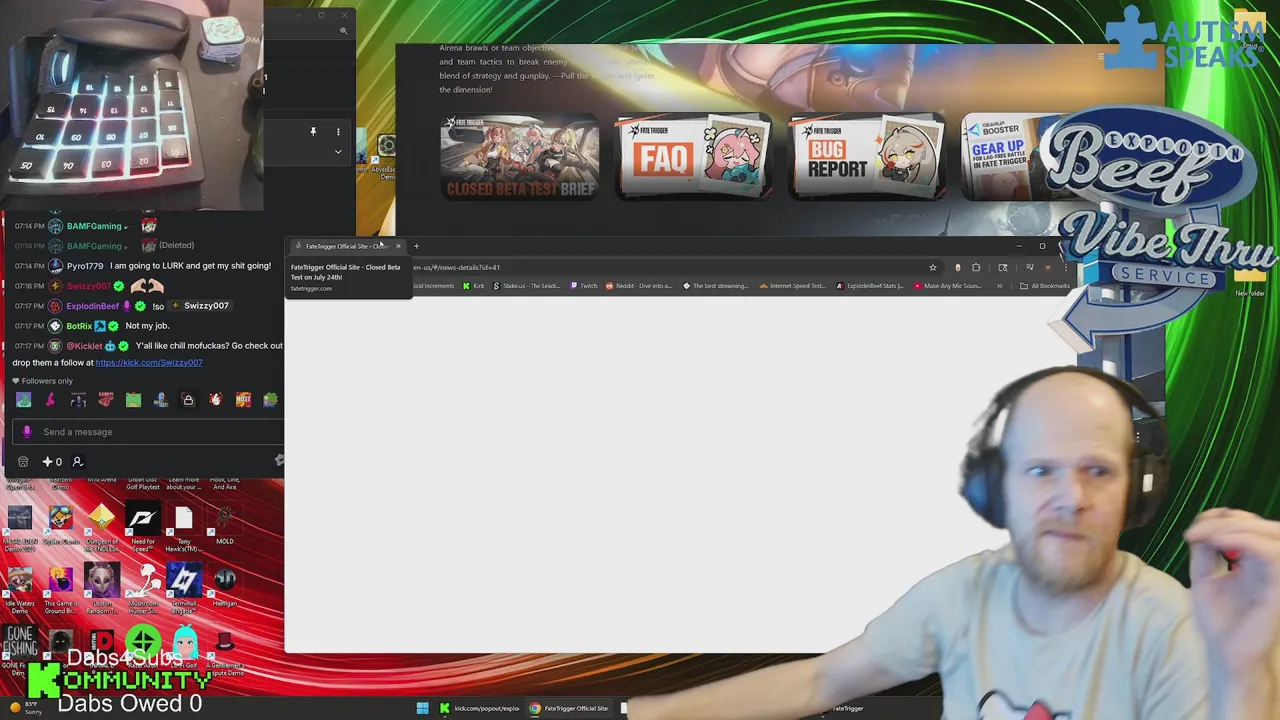Select the HOST emote in chat row
Image resolution: width=1280 pixels, height=720 pixels.
click(243, 400)
